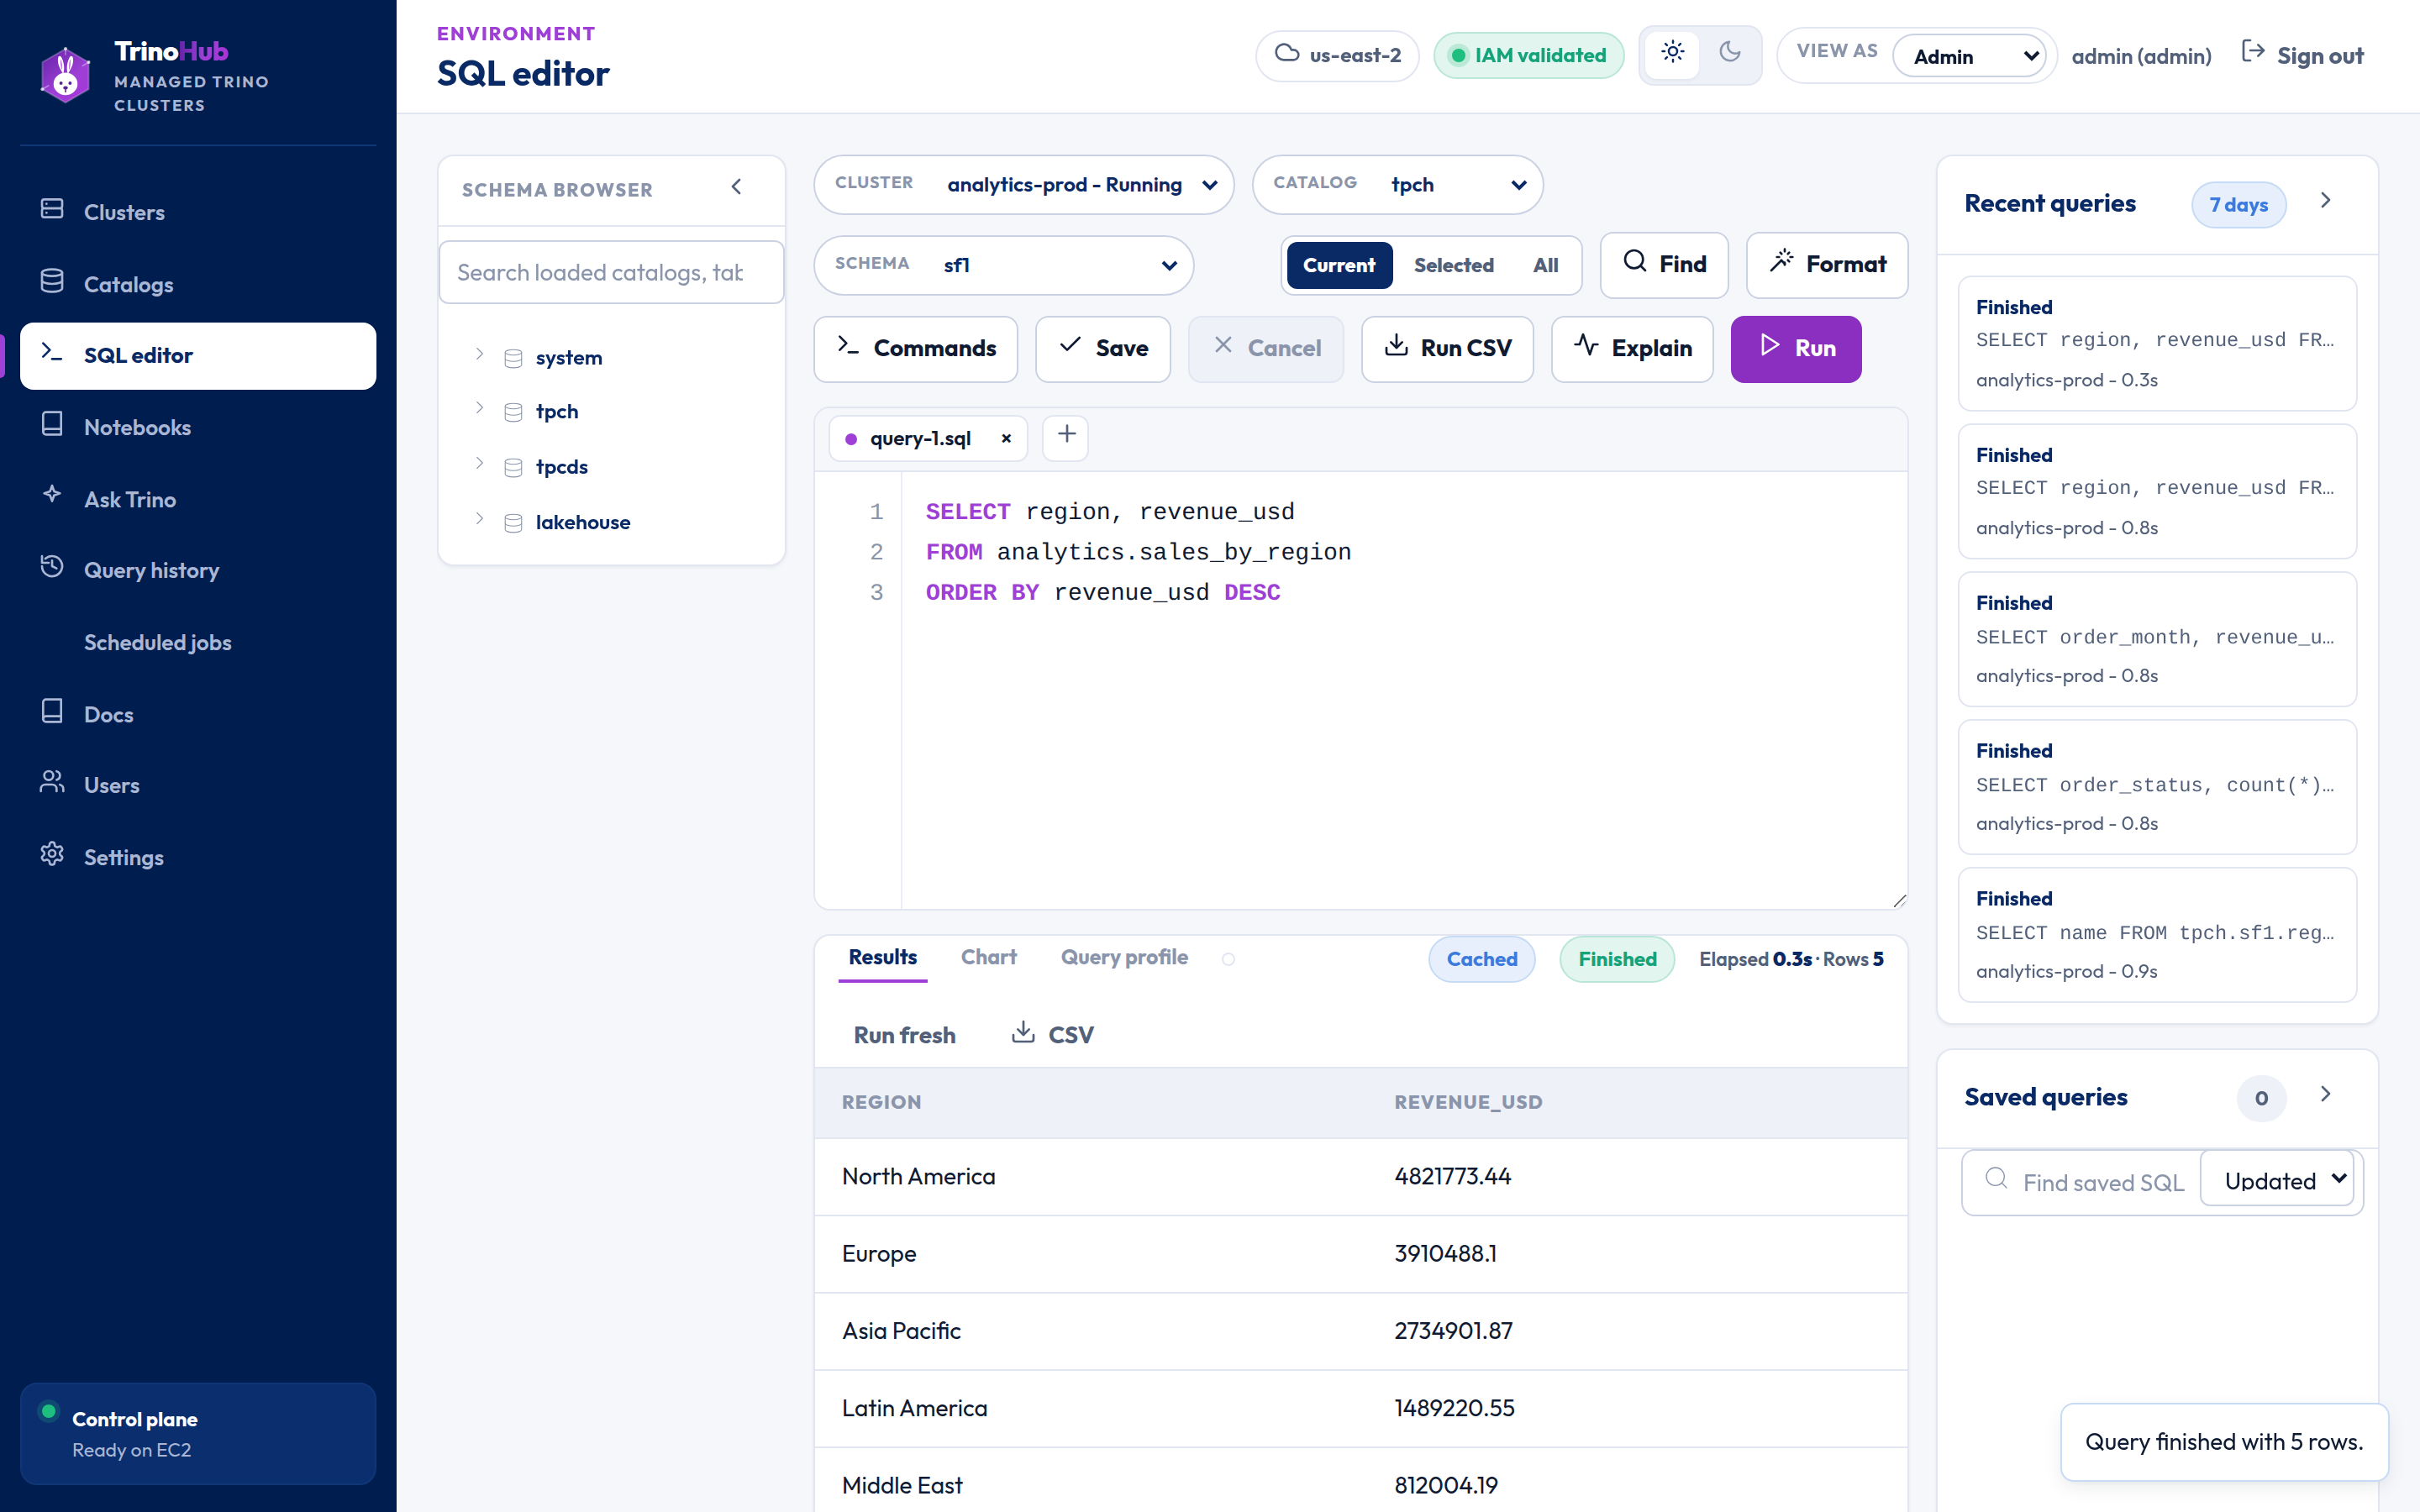Open Commands palette
This screenshot has width=2420, height=1512.
click(x=916, y=349)
